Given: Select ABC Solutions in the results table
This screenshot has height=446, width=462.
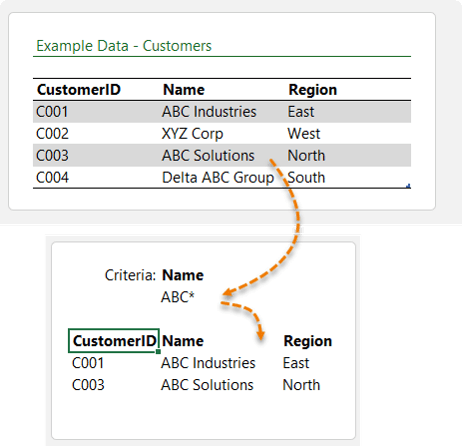Looking at the screenshot, I should click(x=207, y=385).
